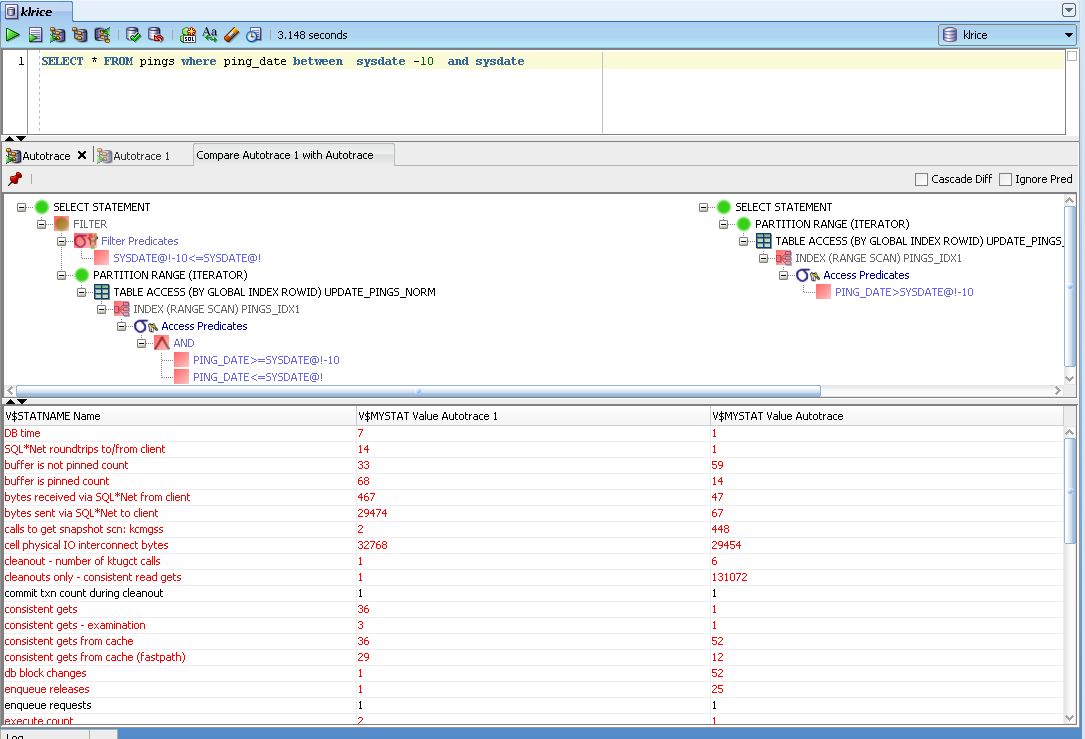
Task: Click 'buffer is not pinned count' row
Action: [533, 465]
